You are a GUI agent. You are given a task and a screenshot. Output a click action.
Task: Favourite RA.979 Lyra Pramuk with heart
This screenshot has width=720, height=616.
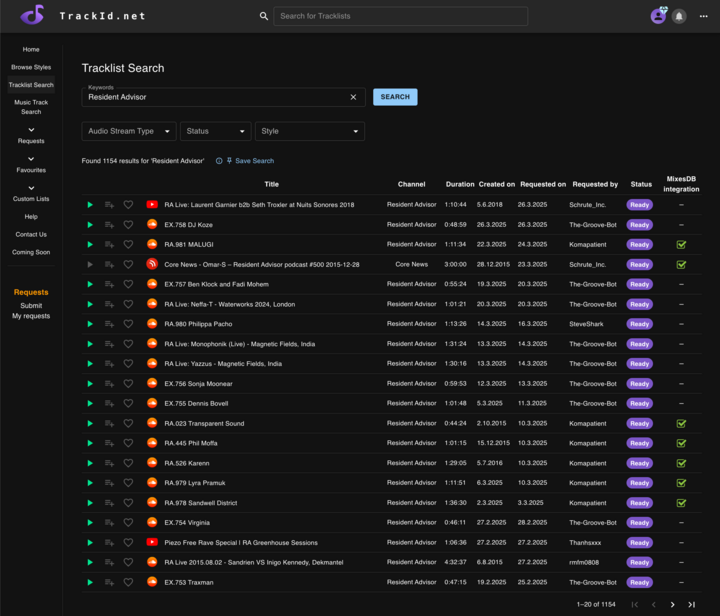128,483
